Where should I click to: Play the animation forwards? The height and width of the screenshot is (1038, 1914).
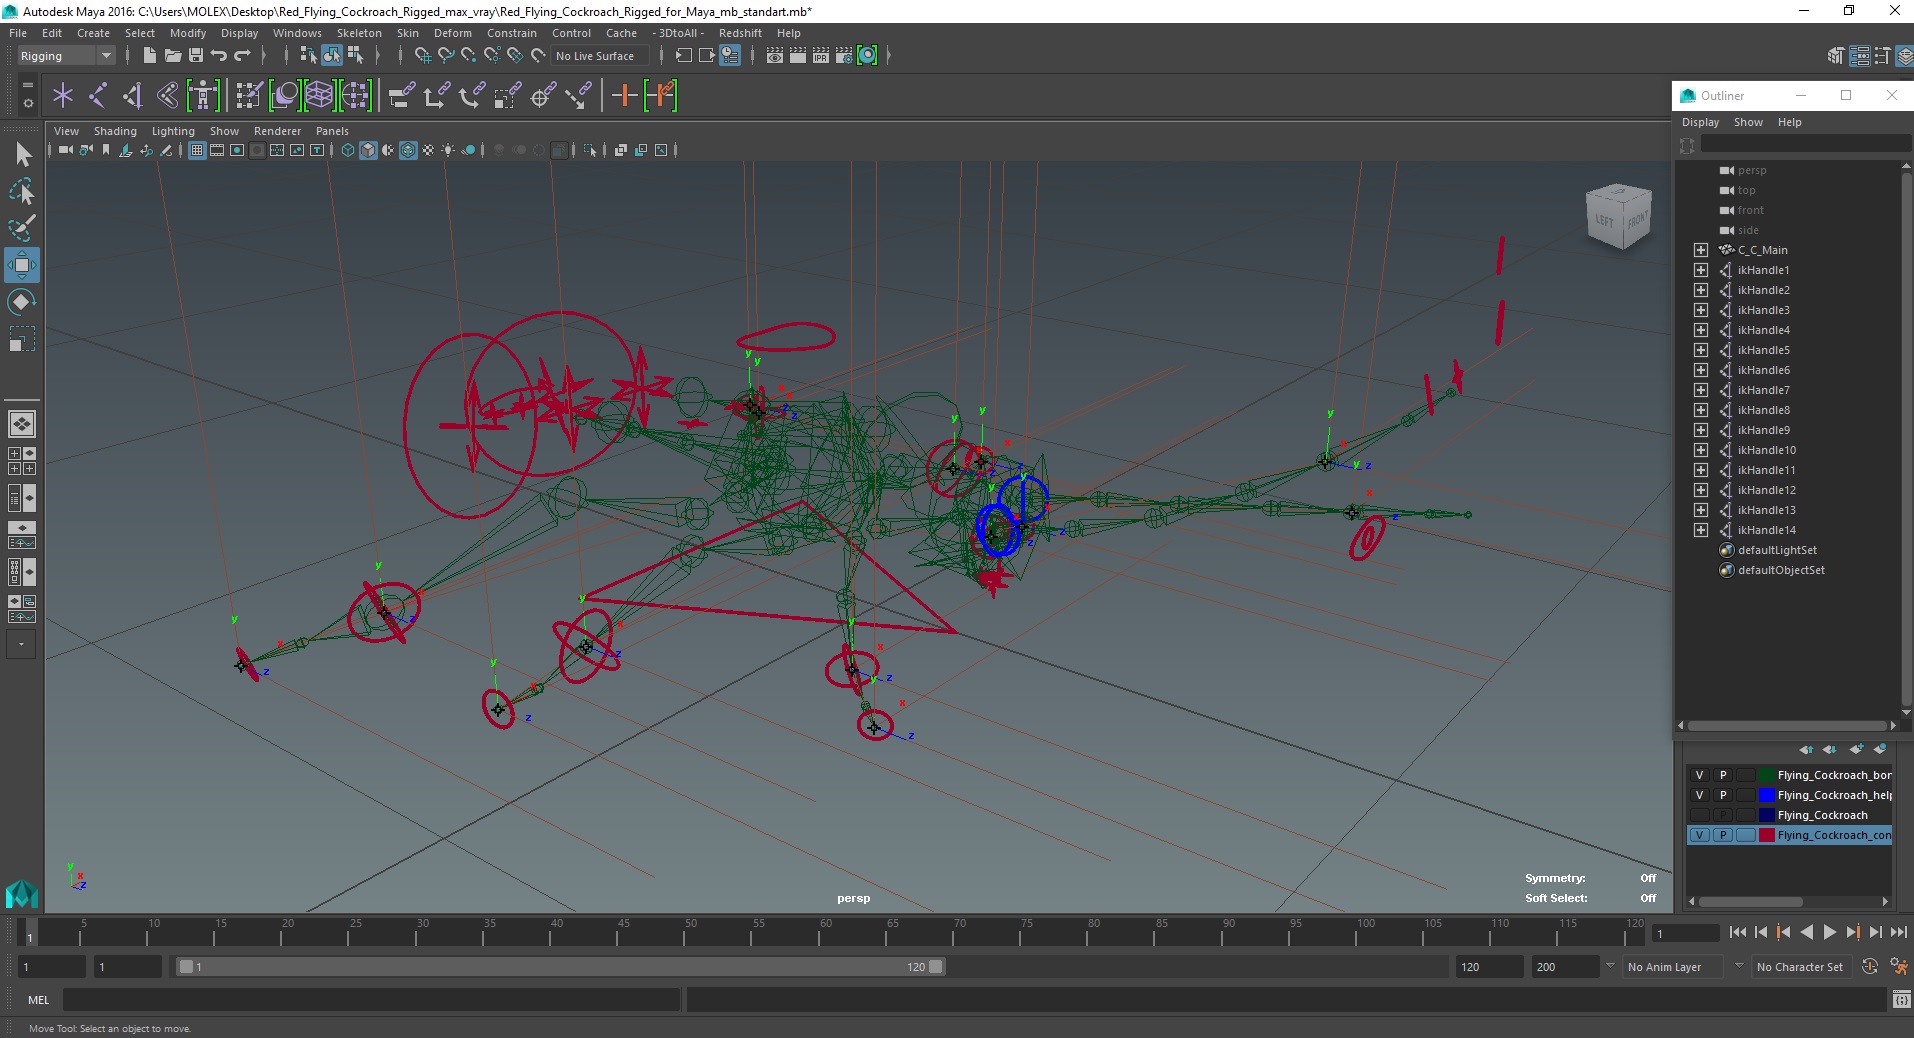pyautogui.click(x=1829, y=932)
